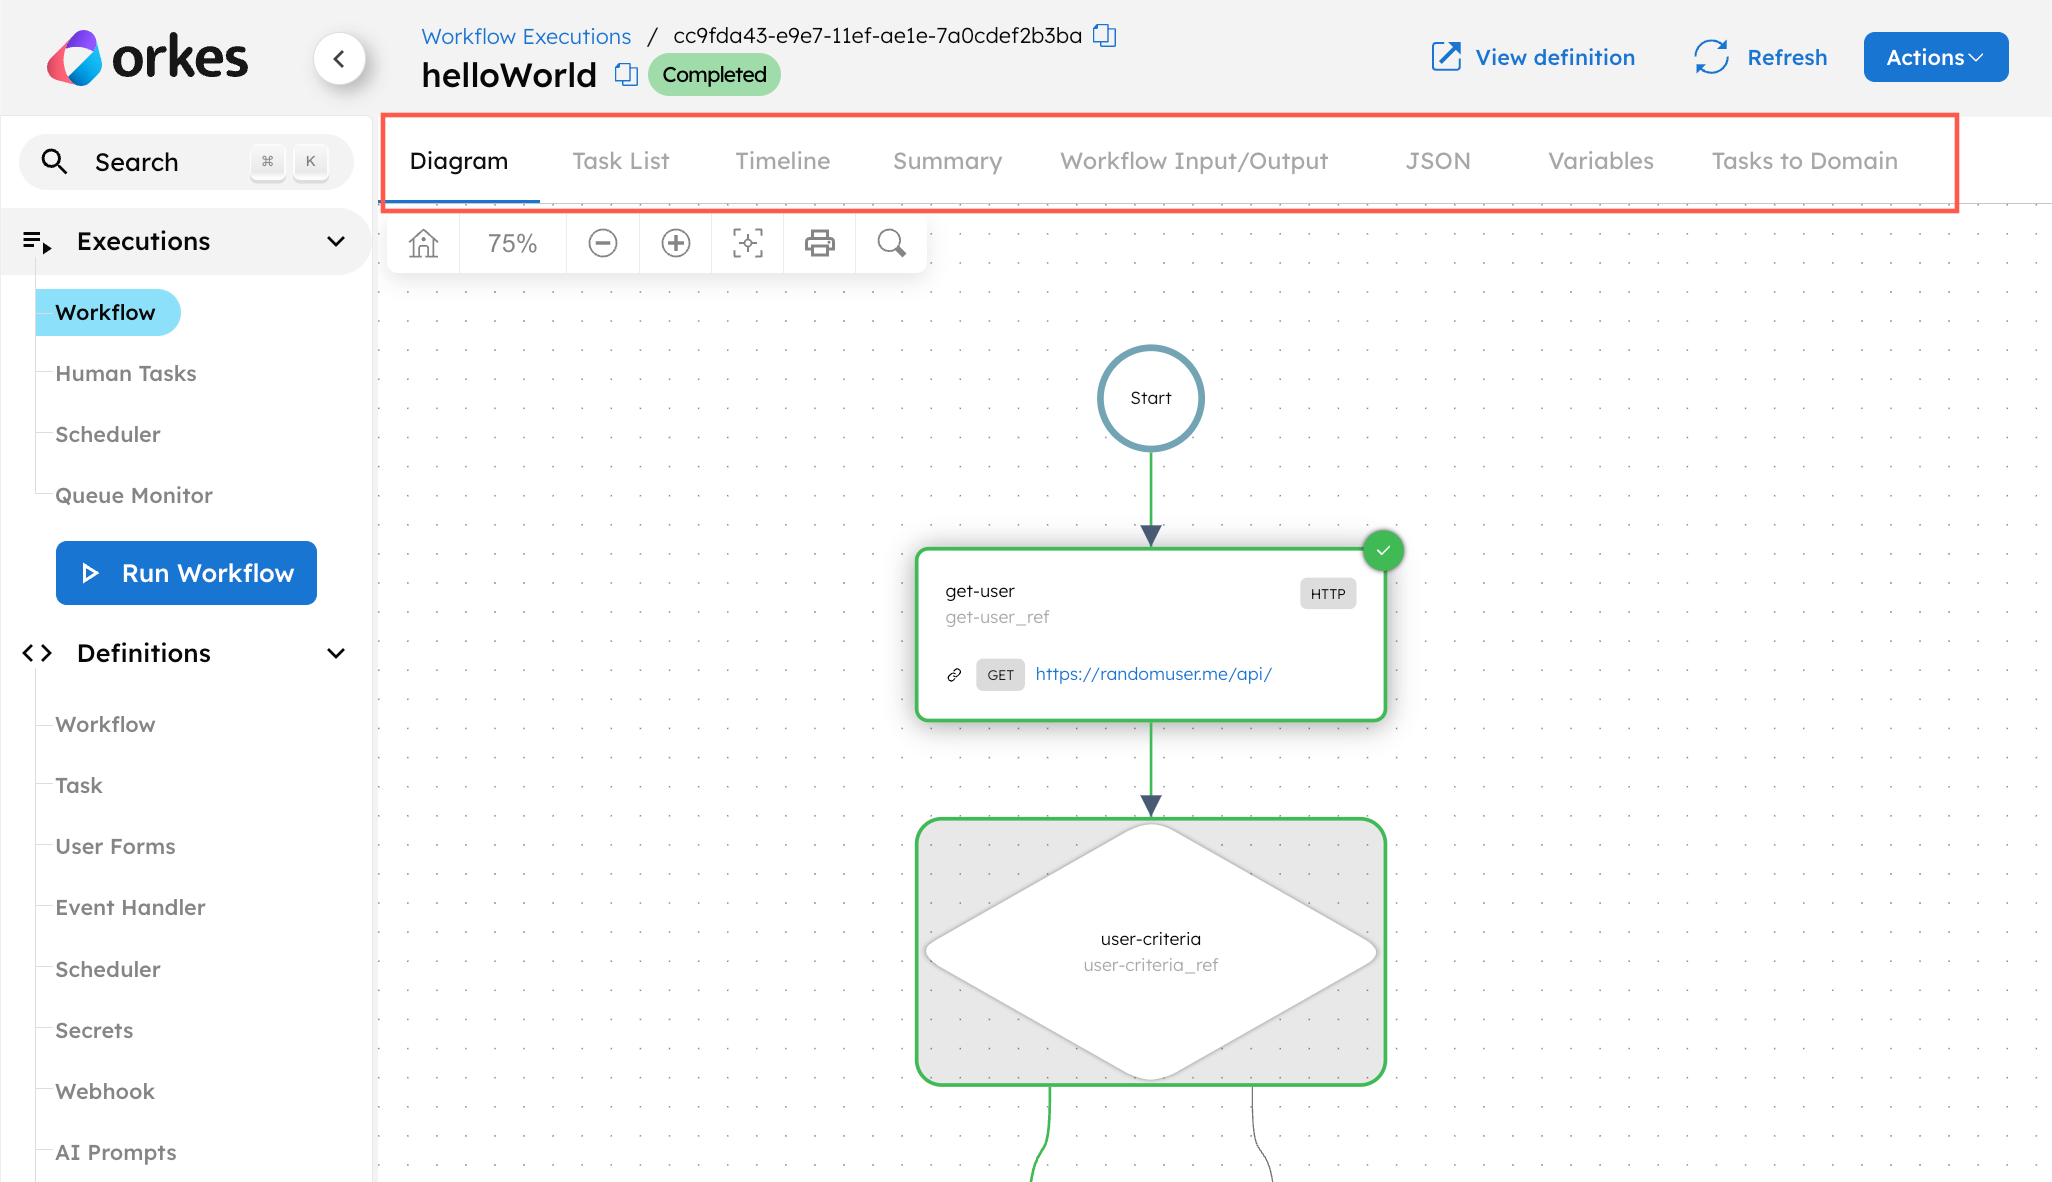Open User Forms in sidebar
The image size is (2052, 1182).
[115, 846]
